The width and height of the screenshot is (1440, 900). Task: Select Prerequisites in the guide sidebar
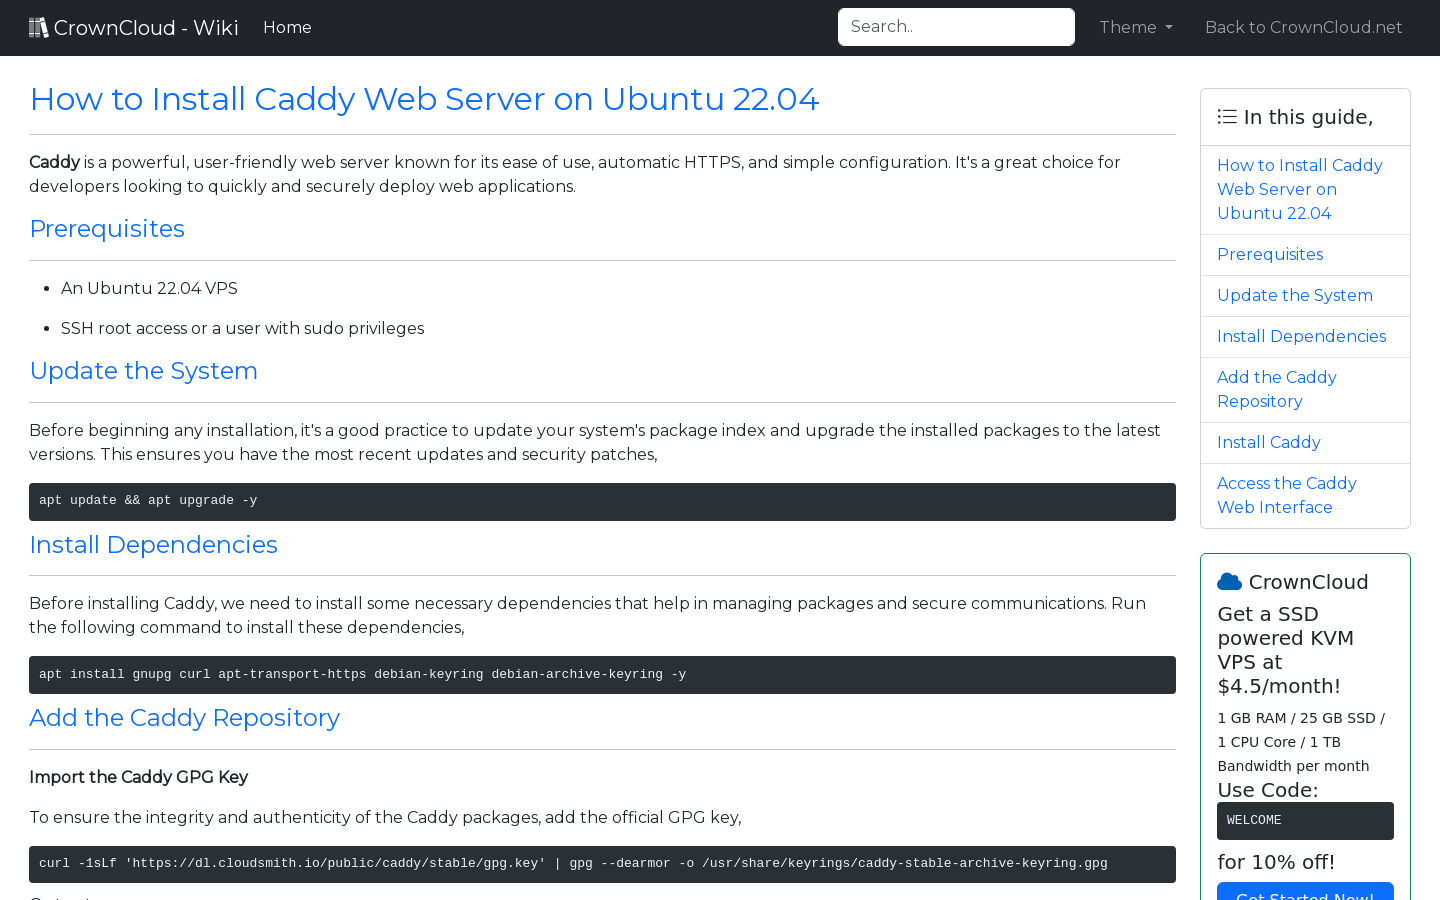1305,255
